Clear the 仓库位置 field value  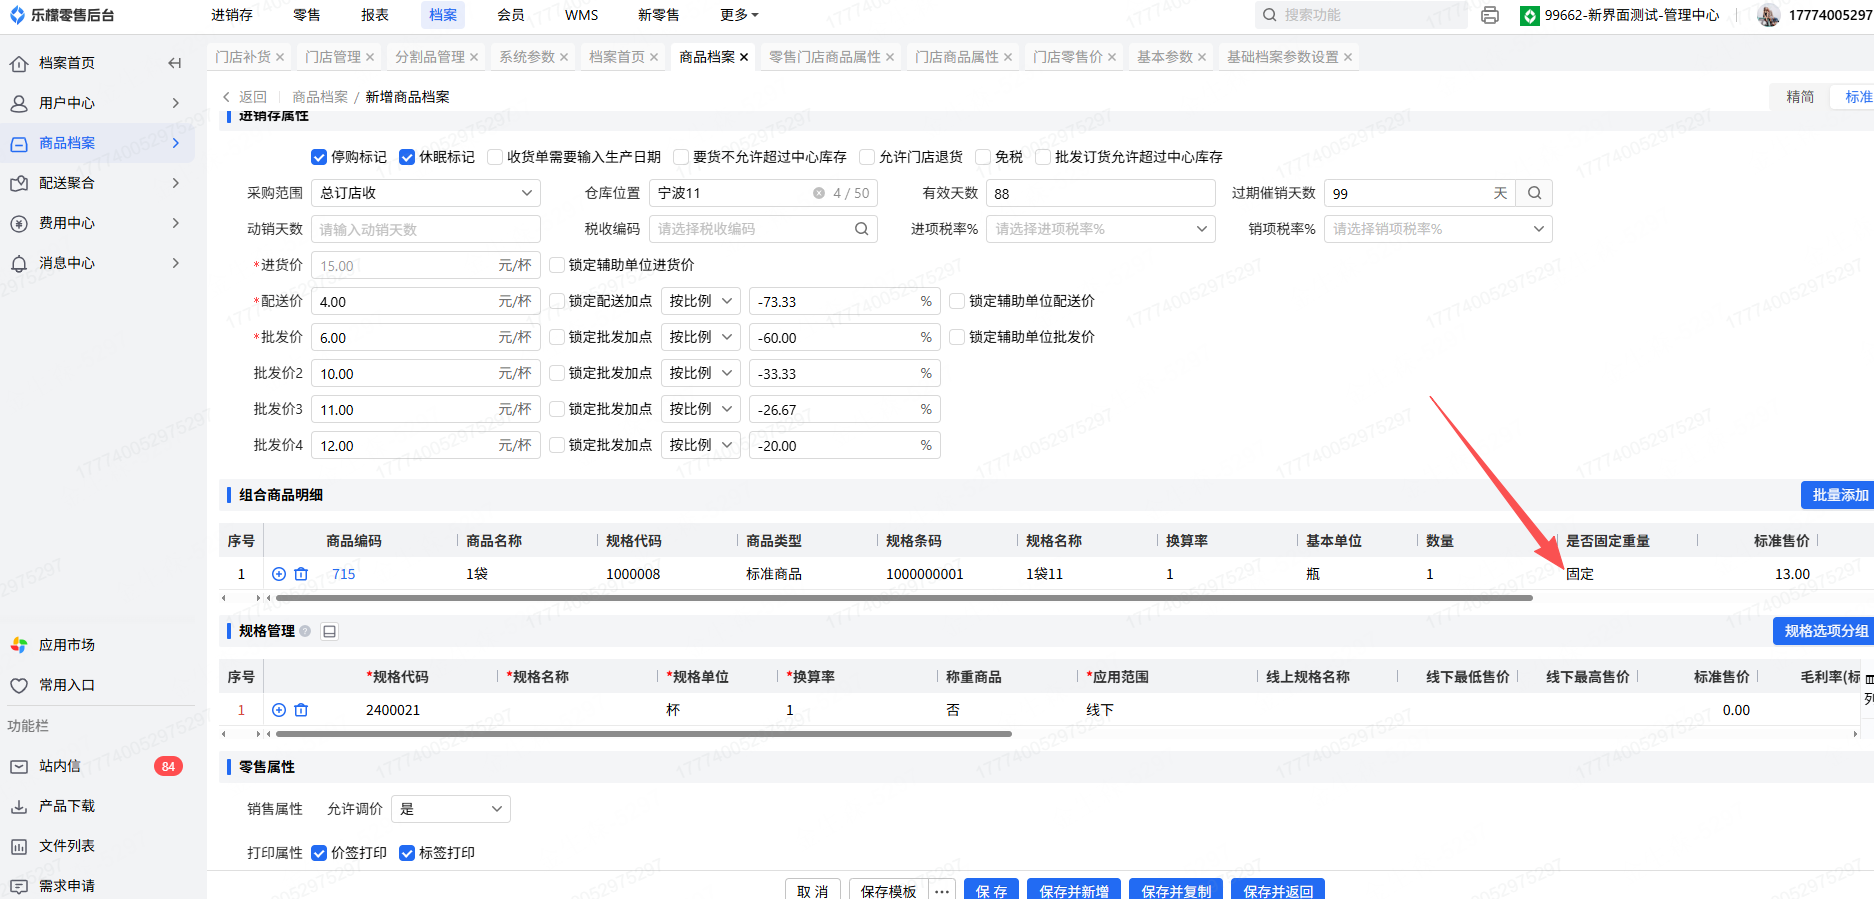click(x=819, y=193)
